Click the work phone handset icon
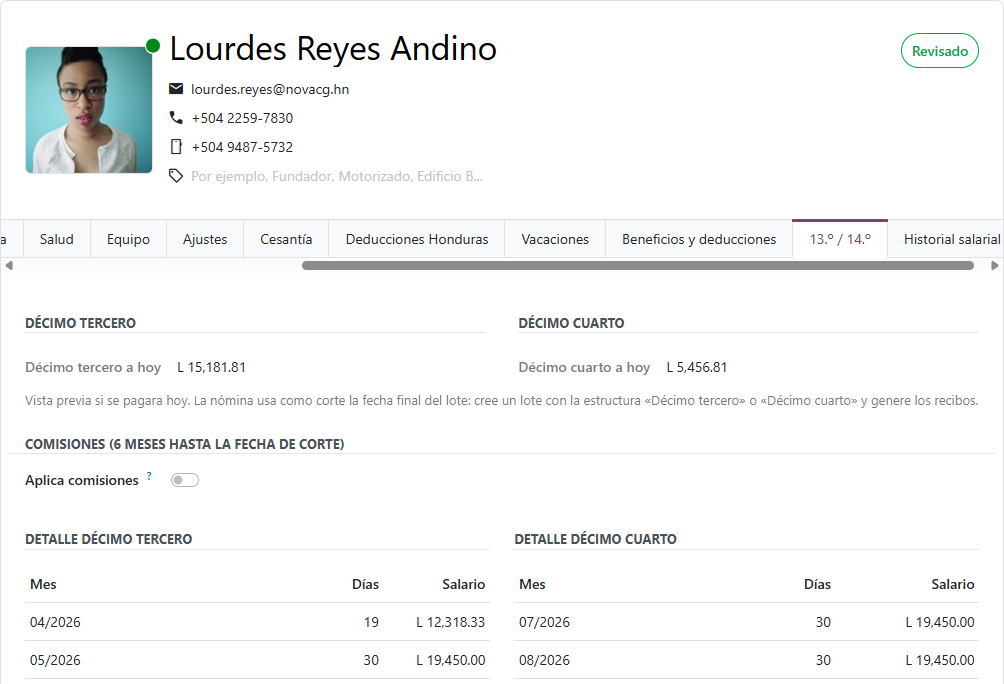The width and height of the screenshot is (1004, 684). 176,117
